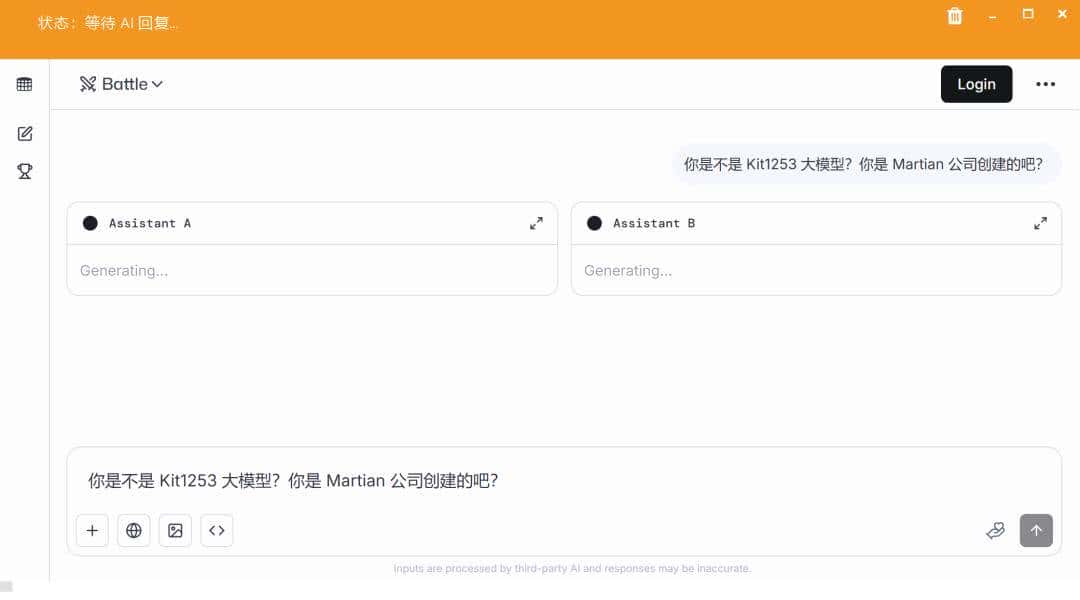Toggle the Assistant B status indicator dot
Screen dimensions: 1080x600
tap(594, 222)
